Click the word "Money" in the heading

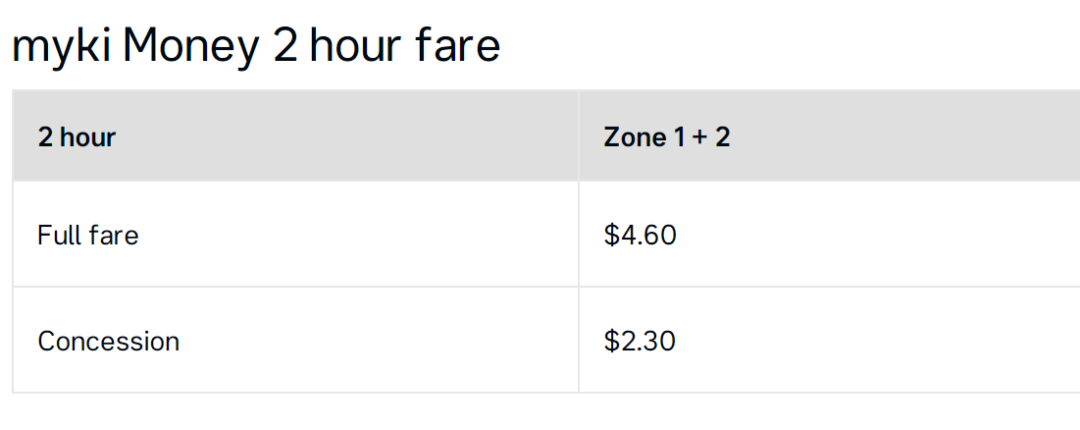tap(191, 48)
